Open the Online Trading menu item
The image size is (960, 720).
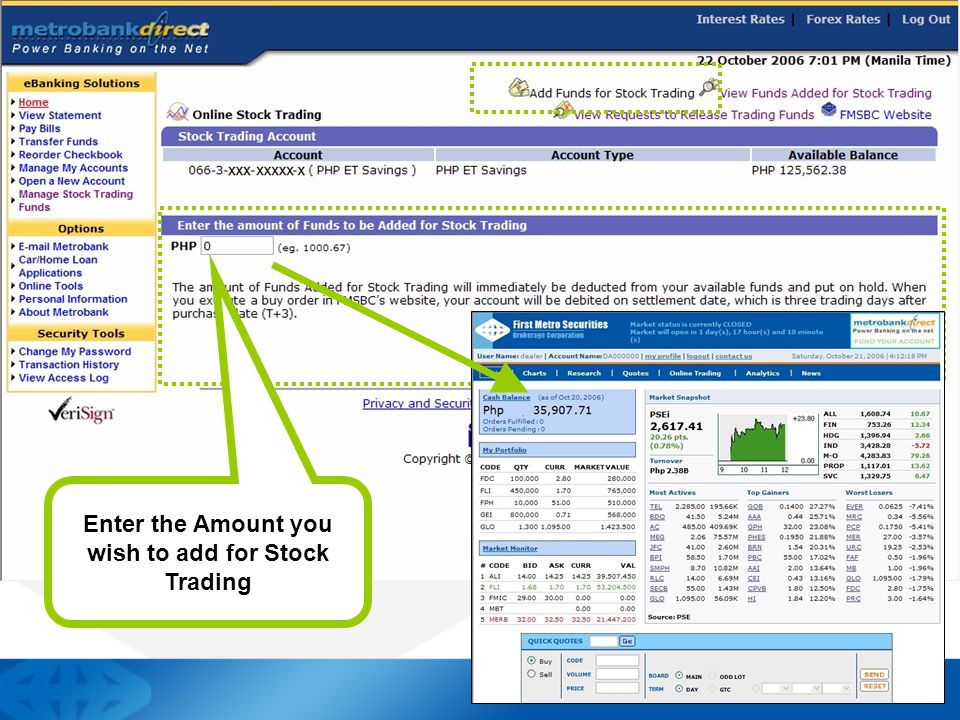click(x=695, y=373)
